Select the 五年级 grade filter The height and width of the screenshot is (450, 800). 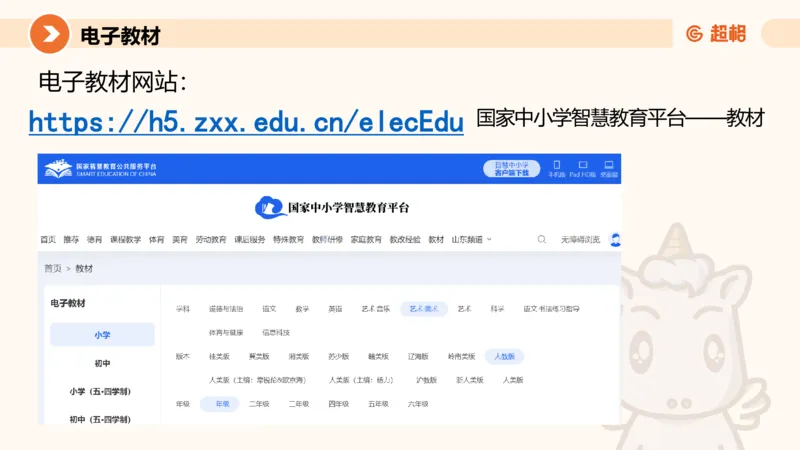[378, 404]
